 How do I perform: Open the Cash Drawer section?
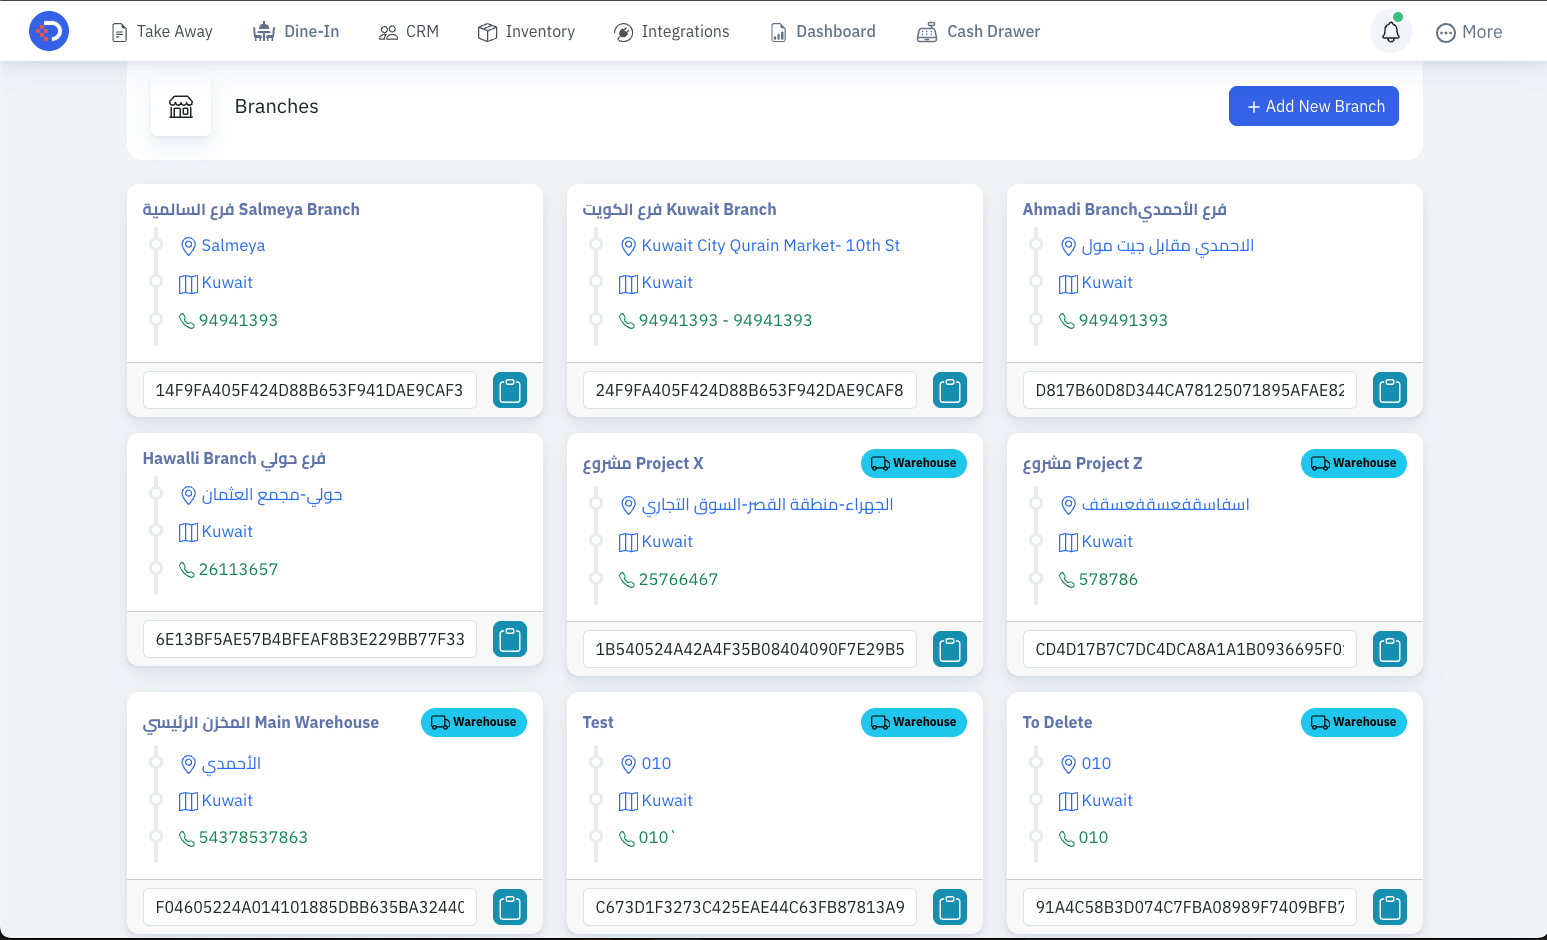(x=979, y=32)
